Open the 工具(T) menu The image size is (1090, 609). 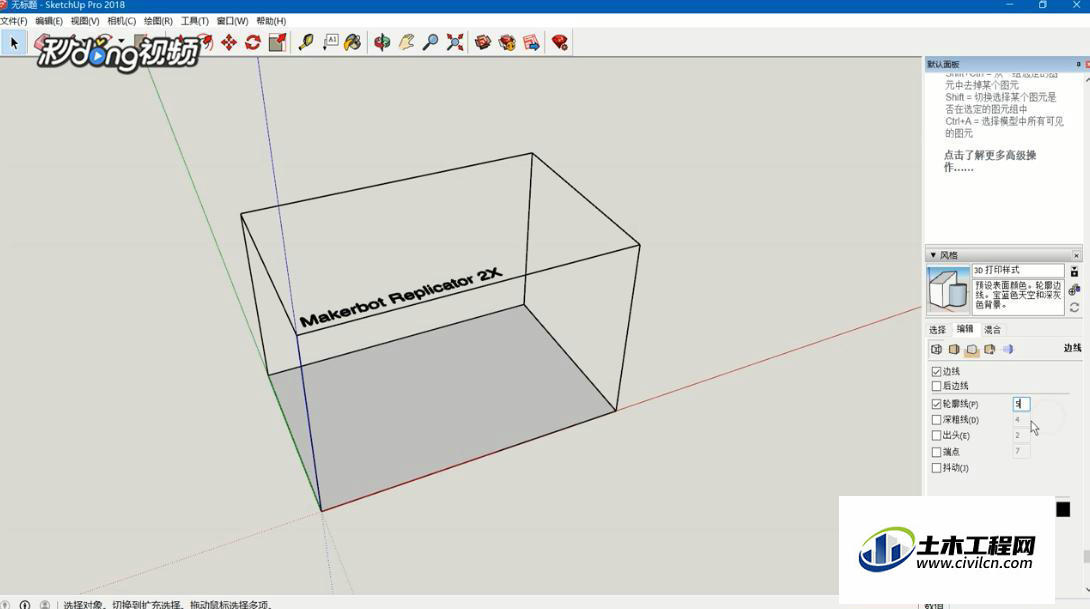click(195, 21)
